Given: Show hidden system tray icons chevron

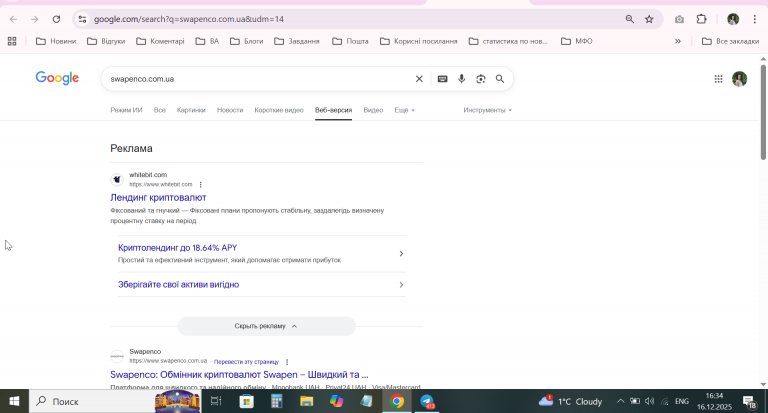Looking at the screenshot, I should [620, 401].
